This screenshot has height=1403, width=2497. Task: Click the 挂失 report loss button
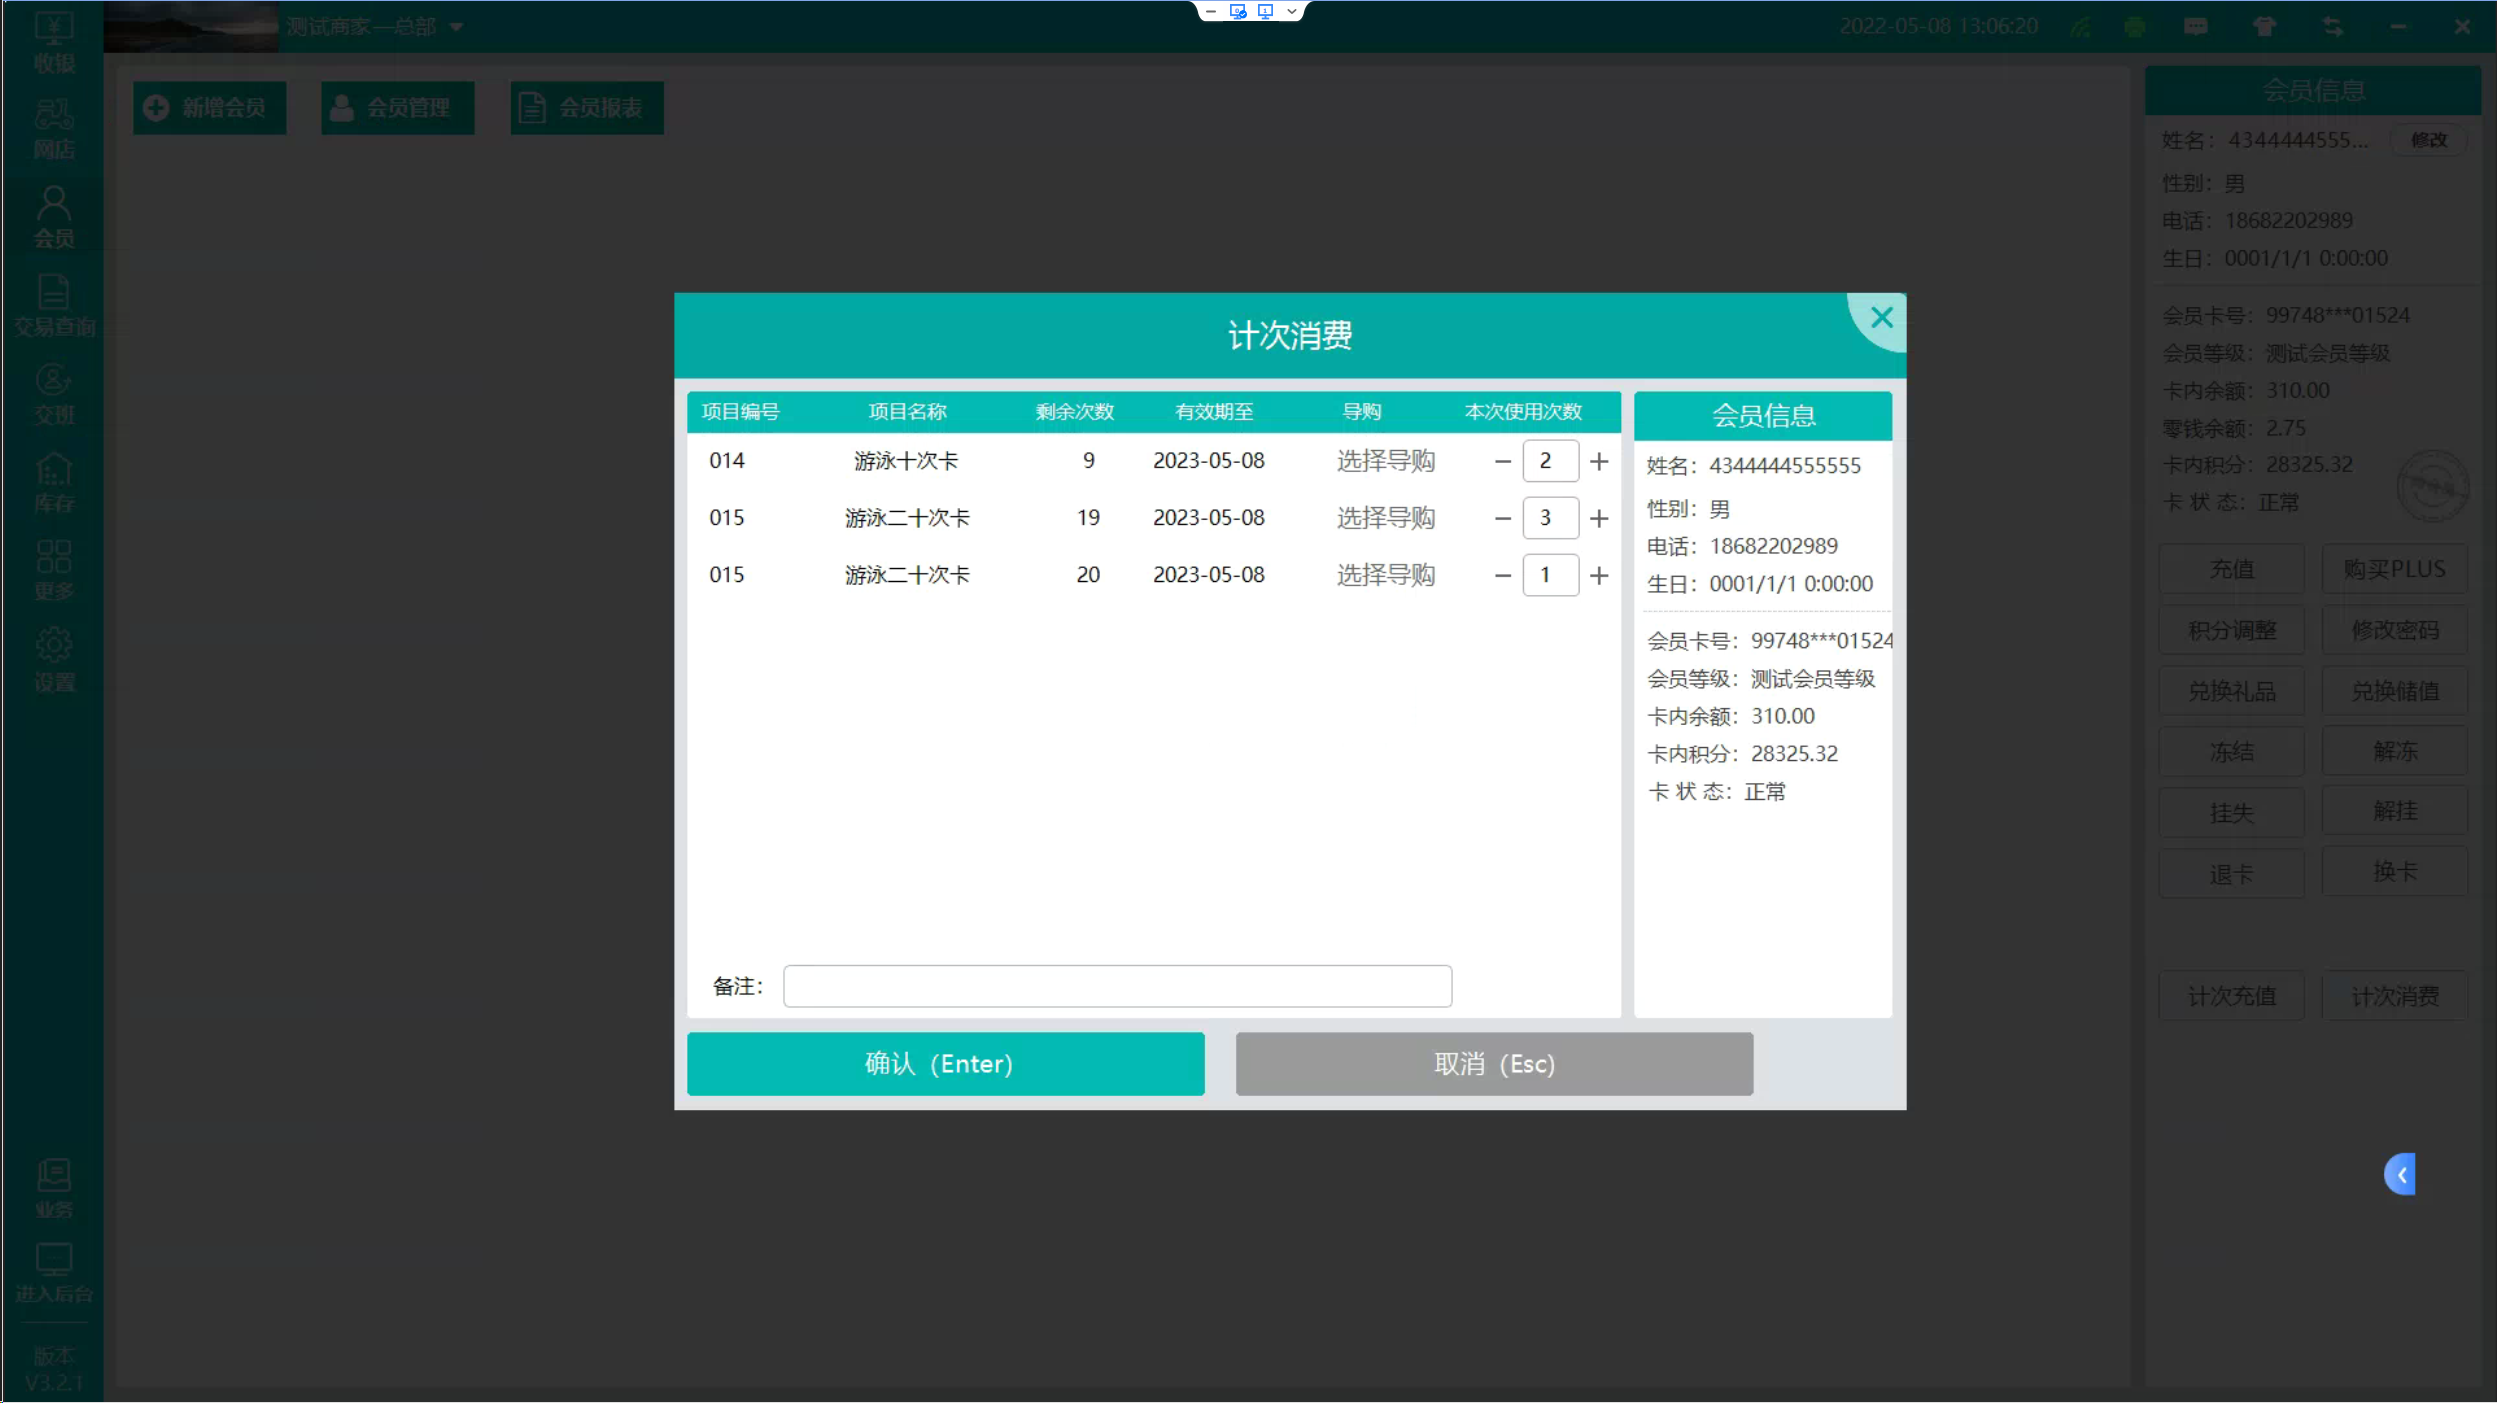2231,813
